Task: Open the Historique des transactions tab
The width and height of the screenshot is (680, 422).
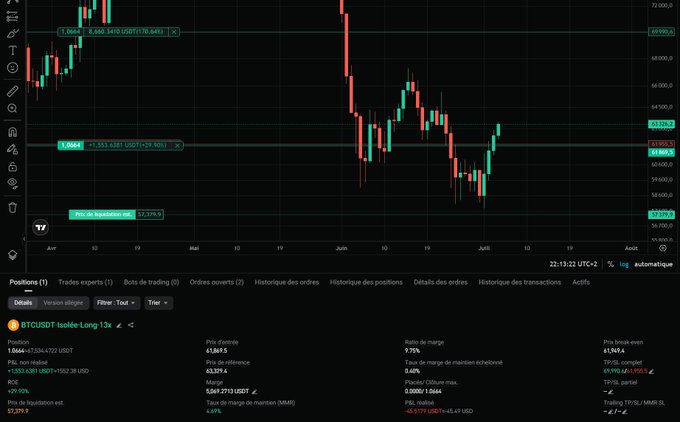Action: point(520,282)
